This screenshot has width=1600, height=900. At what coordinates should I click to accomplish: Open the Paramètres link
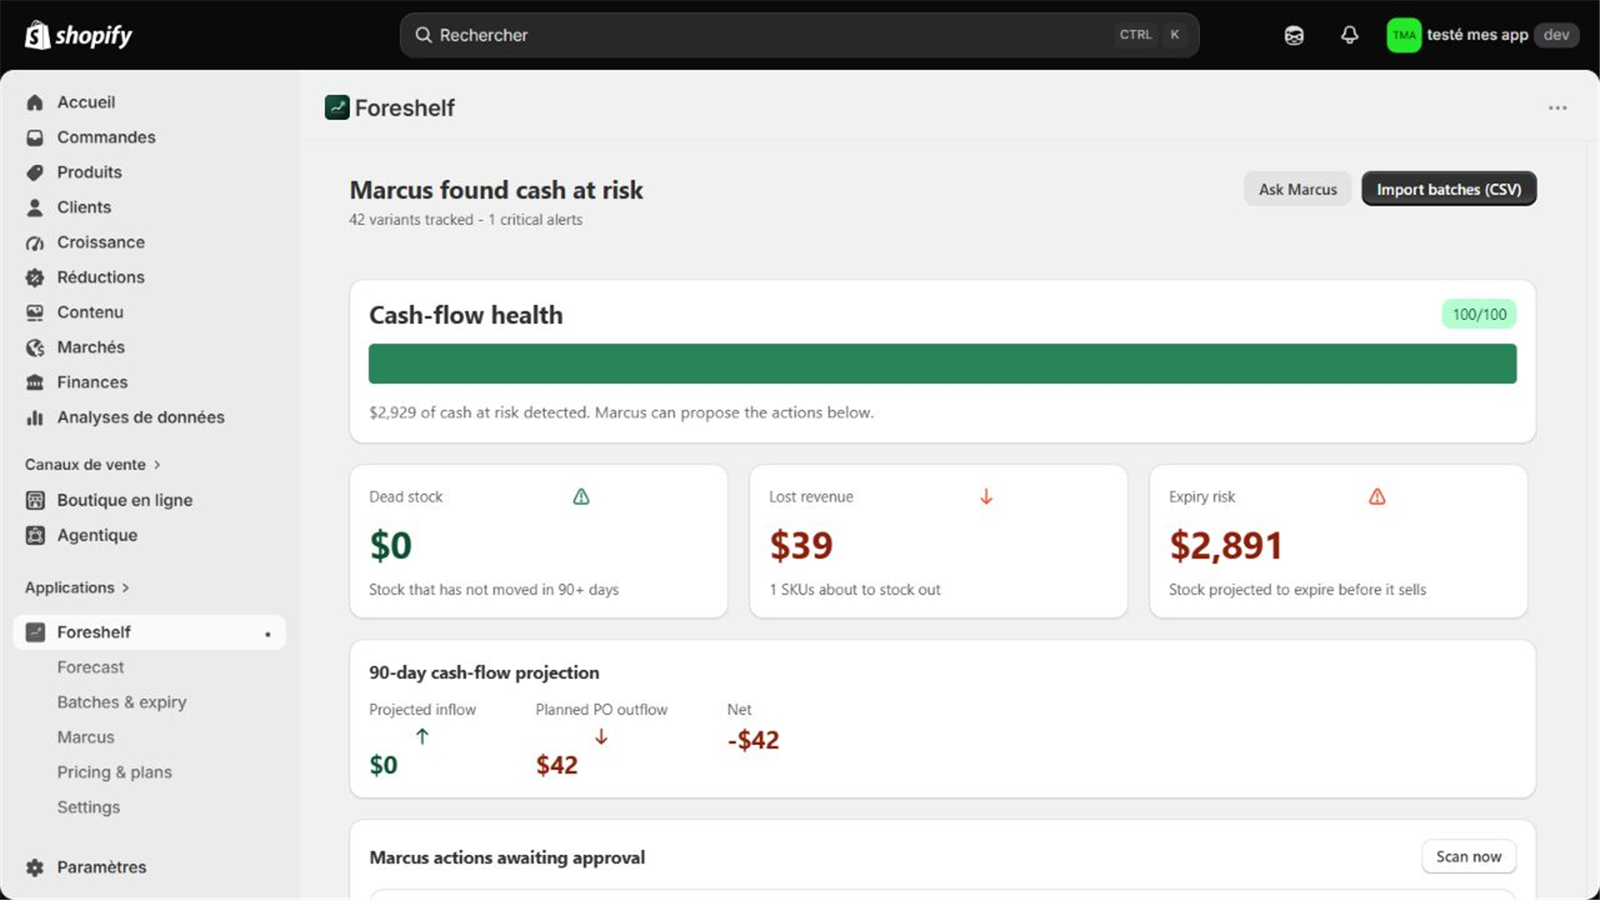(x=102, y=867)
